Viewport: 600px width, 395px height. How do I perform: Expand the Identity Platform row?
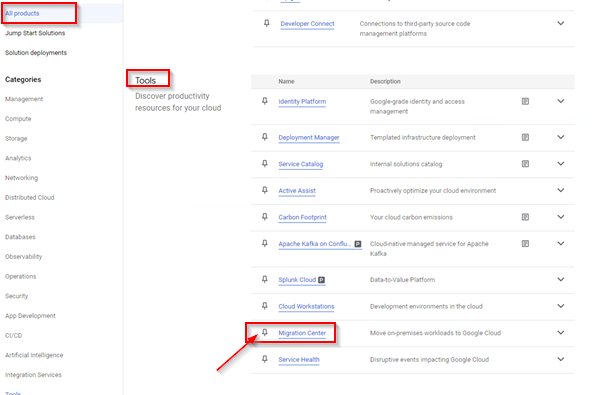(561, 101)
